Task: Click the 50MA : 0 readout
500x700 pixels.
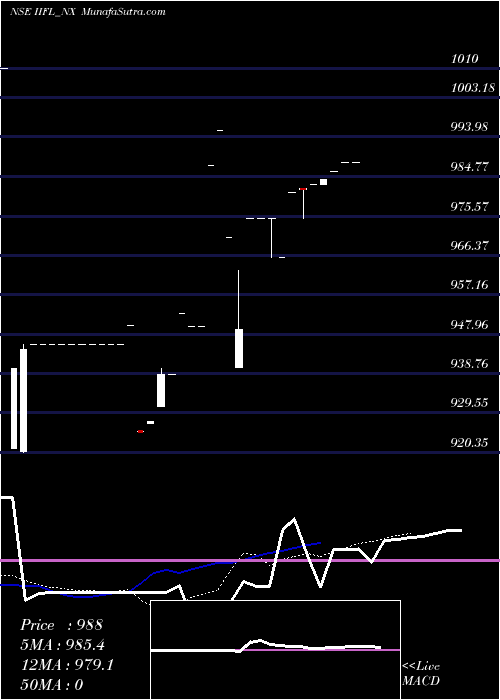Action: (x=52, y=684)
